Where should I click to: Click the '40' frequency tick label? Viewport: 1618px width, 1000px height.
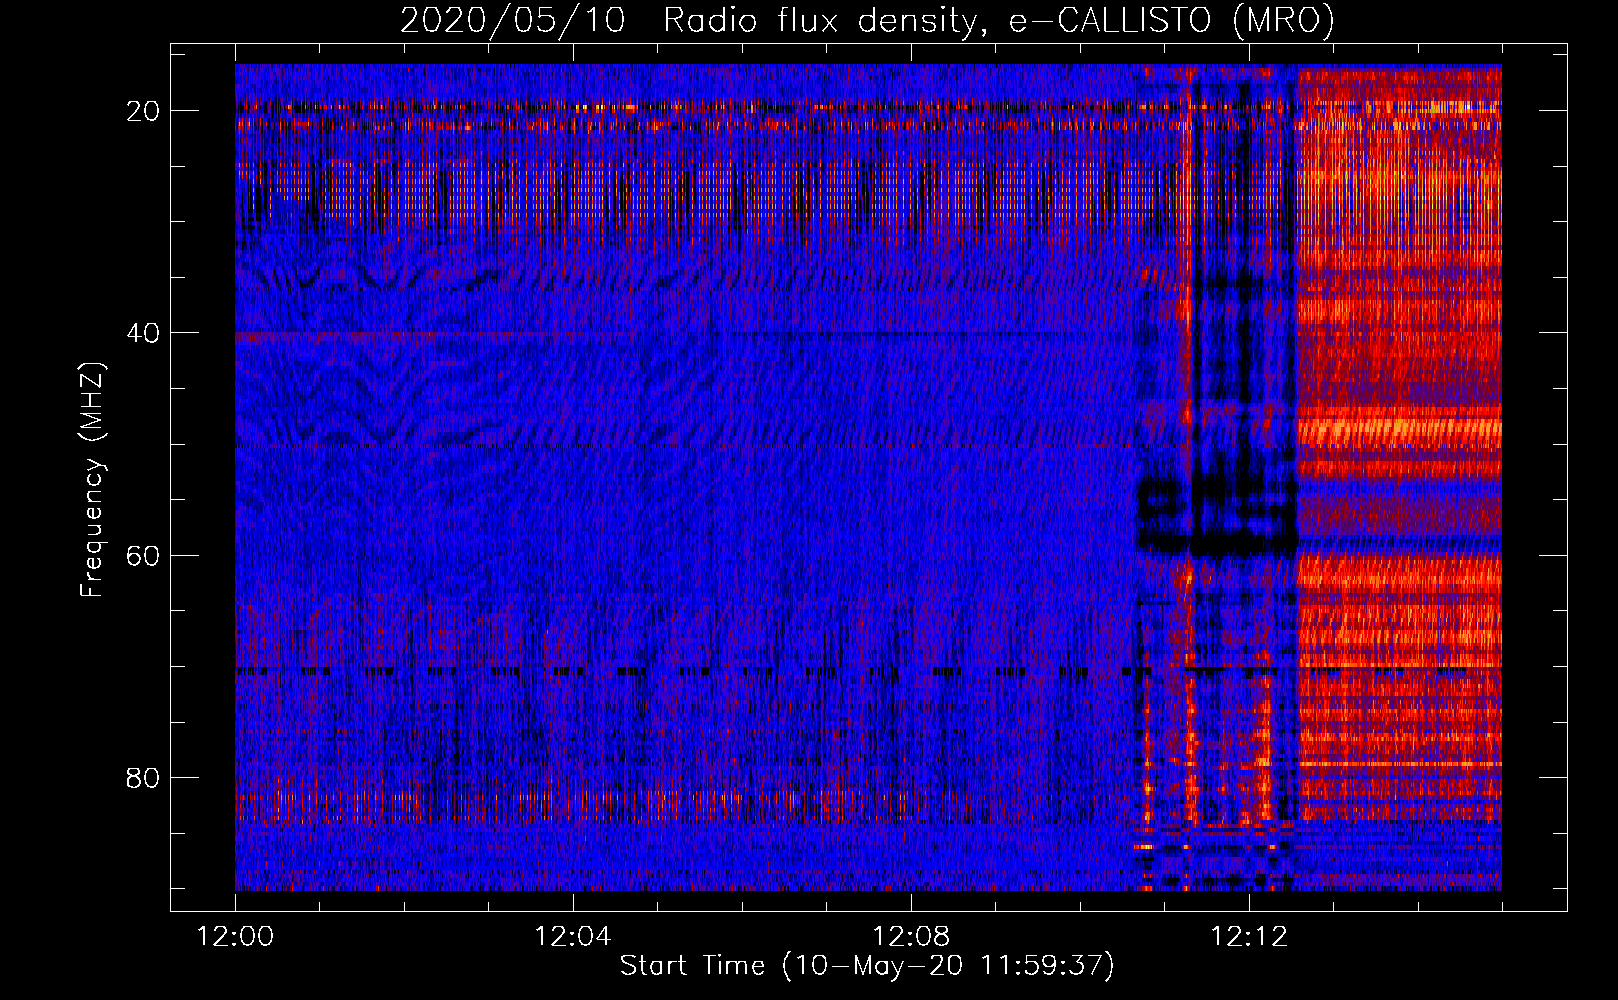click(x=144, y=333)
